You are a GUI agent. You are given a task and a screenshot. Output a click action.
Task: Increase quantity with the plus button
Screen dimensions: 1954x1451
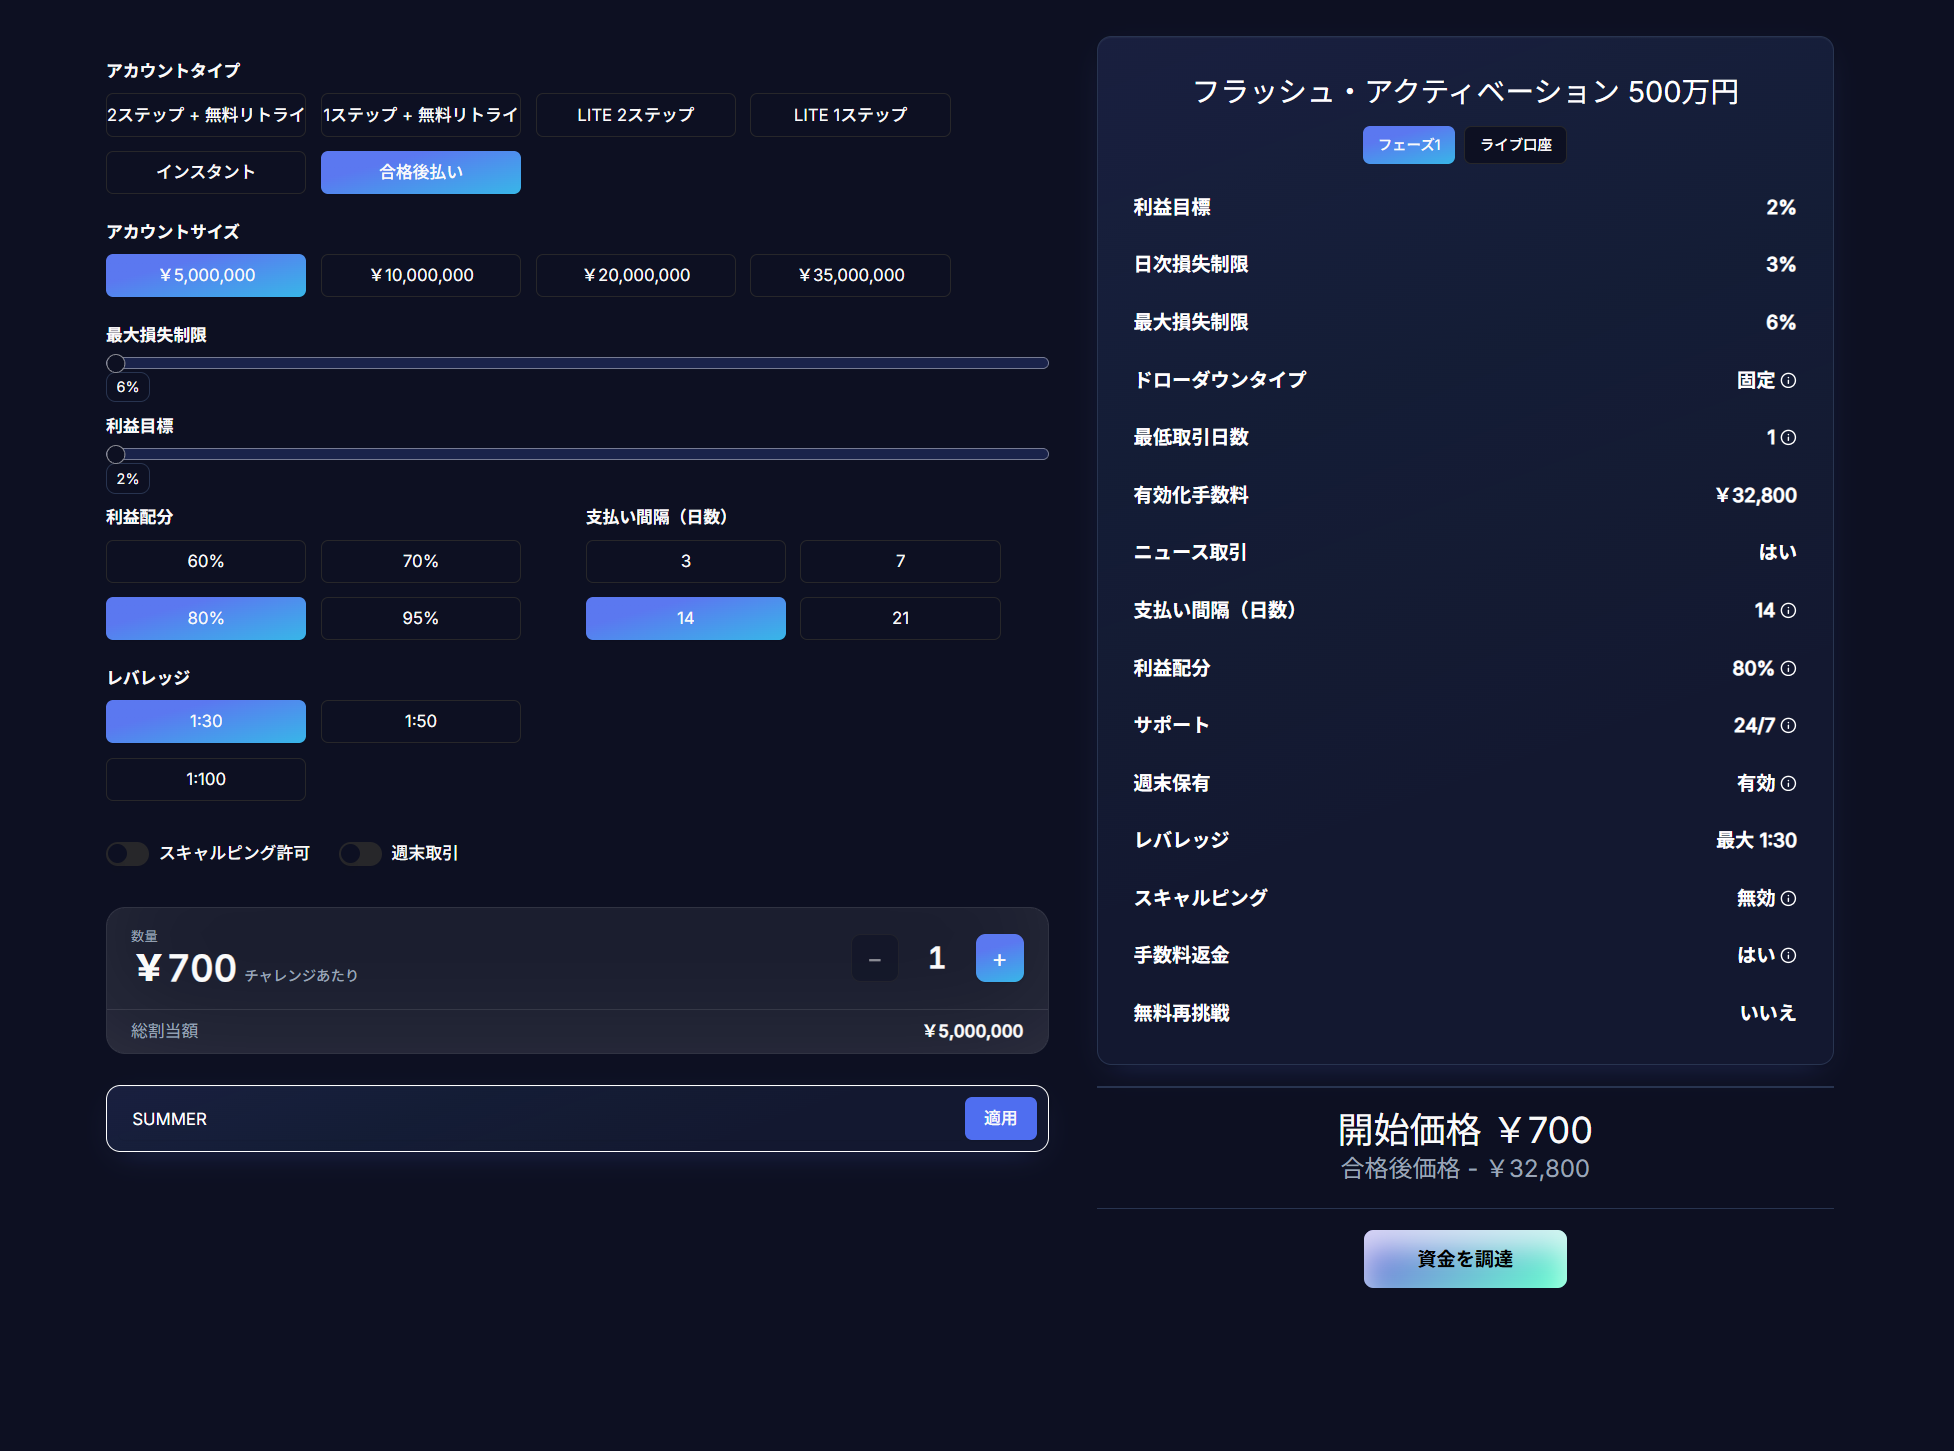tap(999, 958)
